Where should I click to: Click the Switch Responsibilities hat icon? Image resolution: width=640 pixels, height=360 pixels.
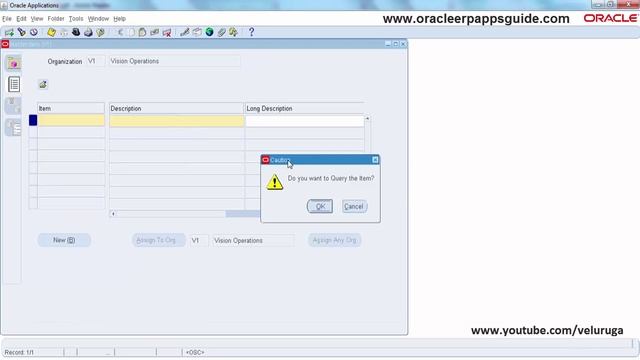coord(76,32)
